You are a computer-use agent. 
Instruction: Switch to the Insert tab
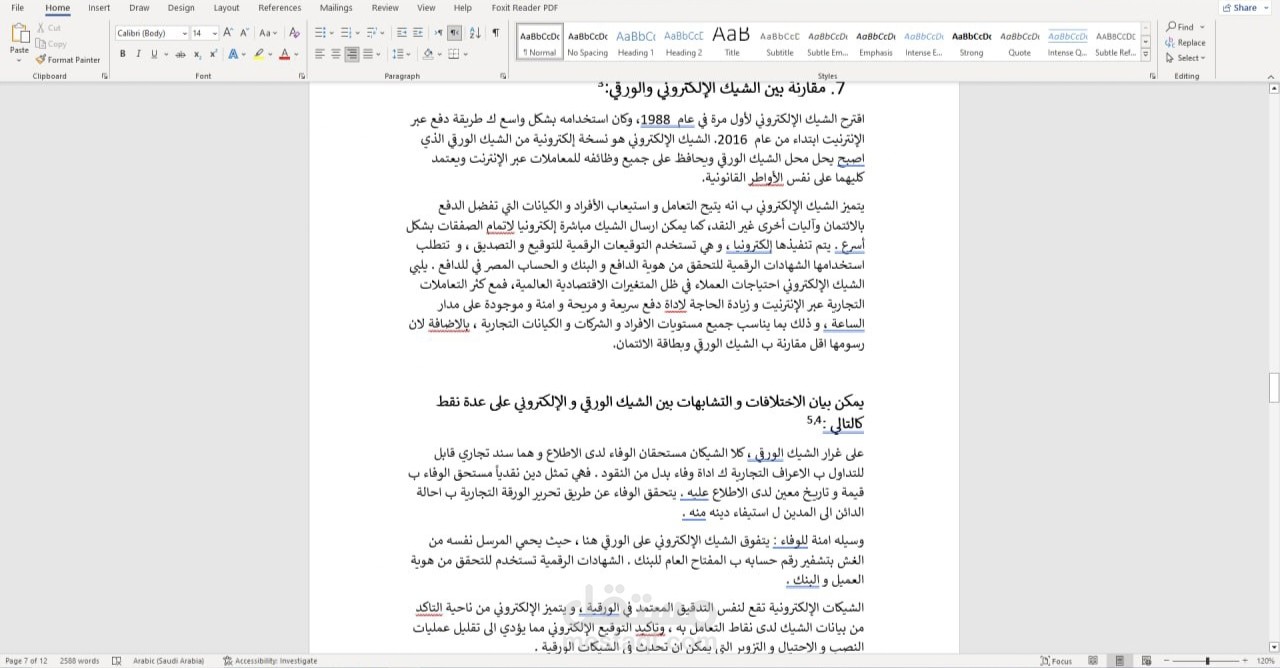click(x=99, y=7)
